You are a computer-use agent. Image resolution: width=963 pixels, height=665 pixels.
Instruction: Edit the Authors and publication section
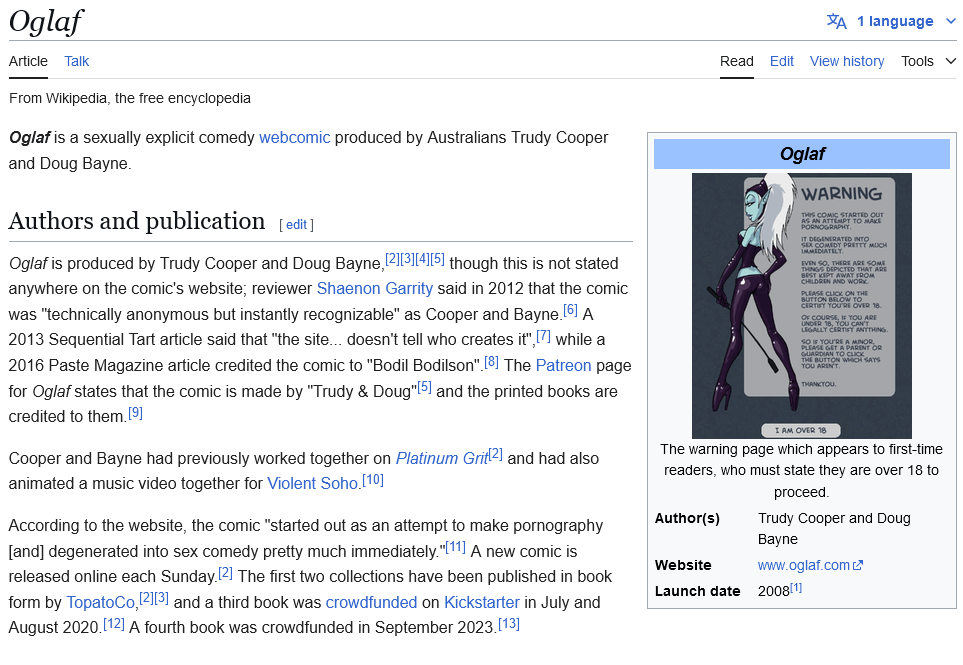(296, 225)
